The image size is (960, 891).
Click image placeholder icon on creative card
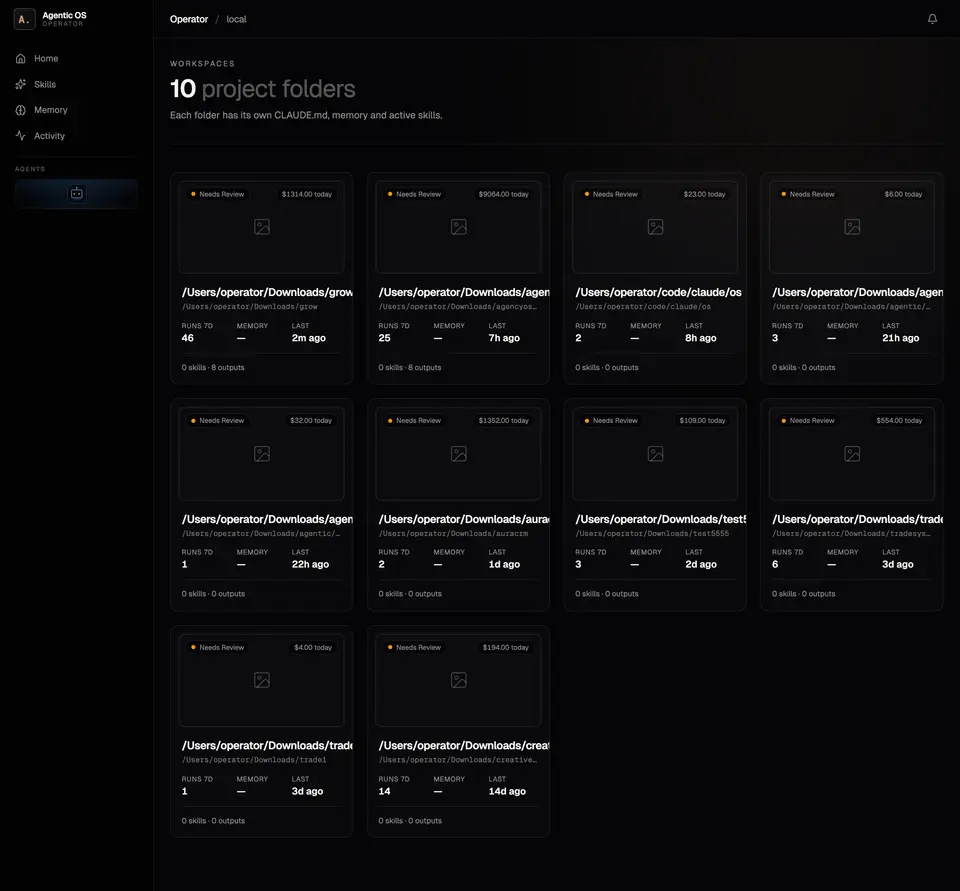tap(459, 680)
